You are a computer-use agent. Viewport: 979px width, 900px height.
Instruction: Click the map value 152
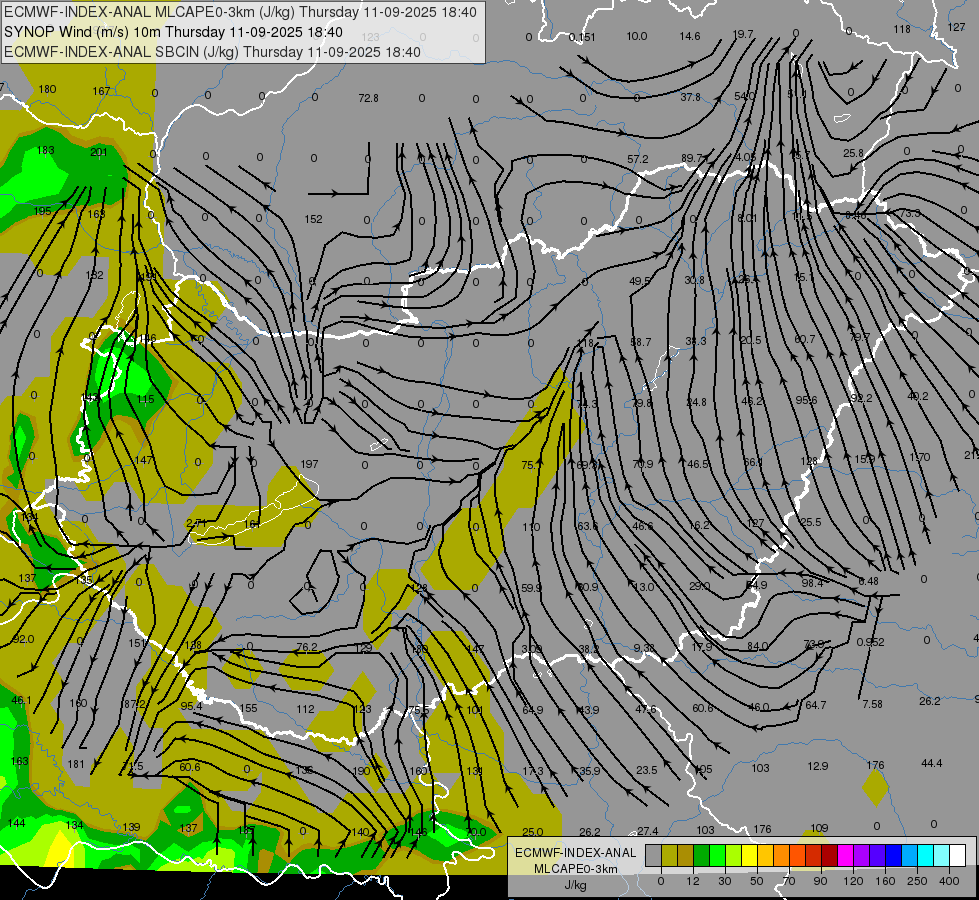click(313, 219)
